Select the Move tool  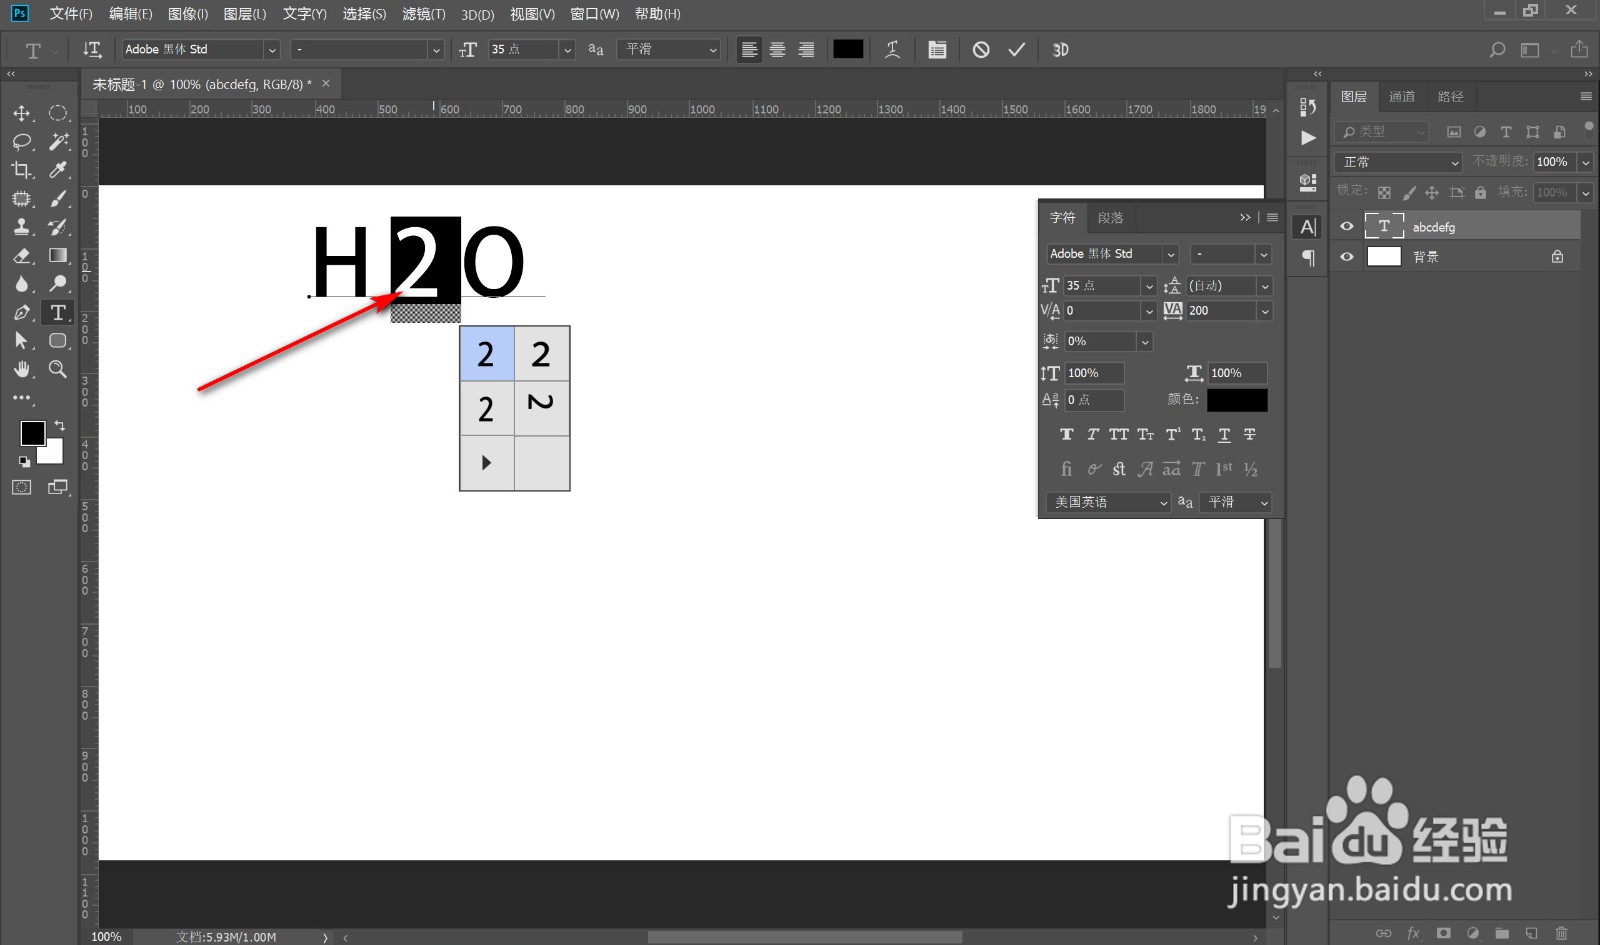pos(22,113)
